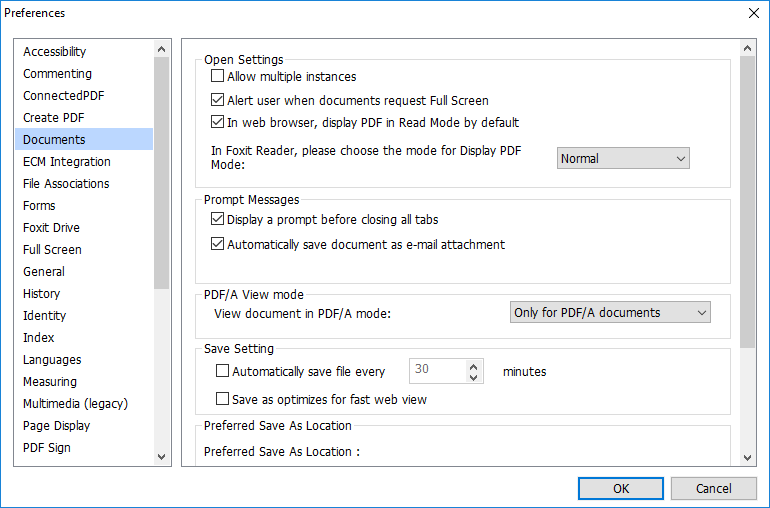Expand the PDF/A view mode dropdown
770x508 pixels.
[x=609, y=313]
